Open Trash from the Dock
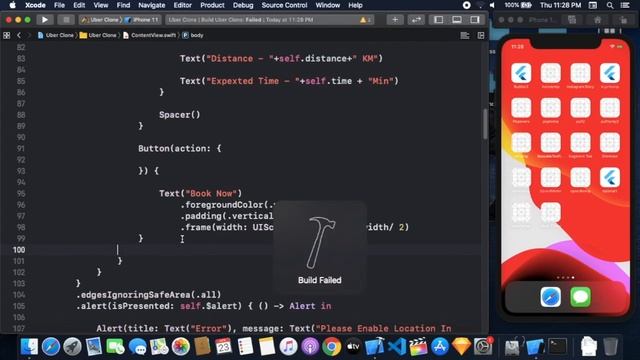 pyautogui.click(x=610, y=347)
